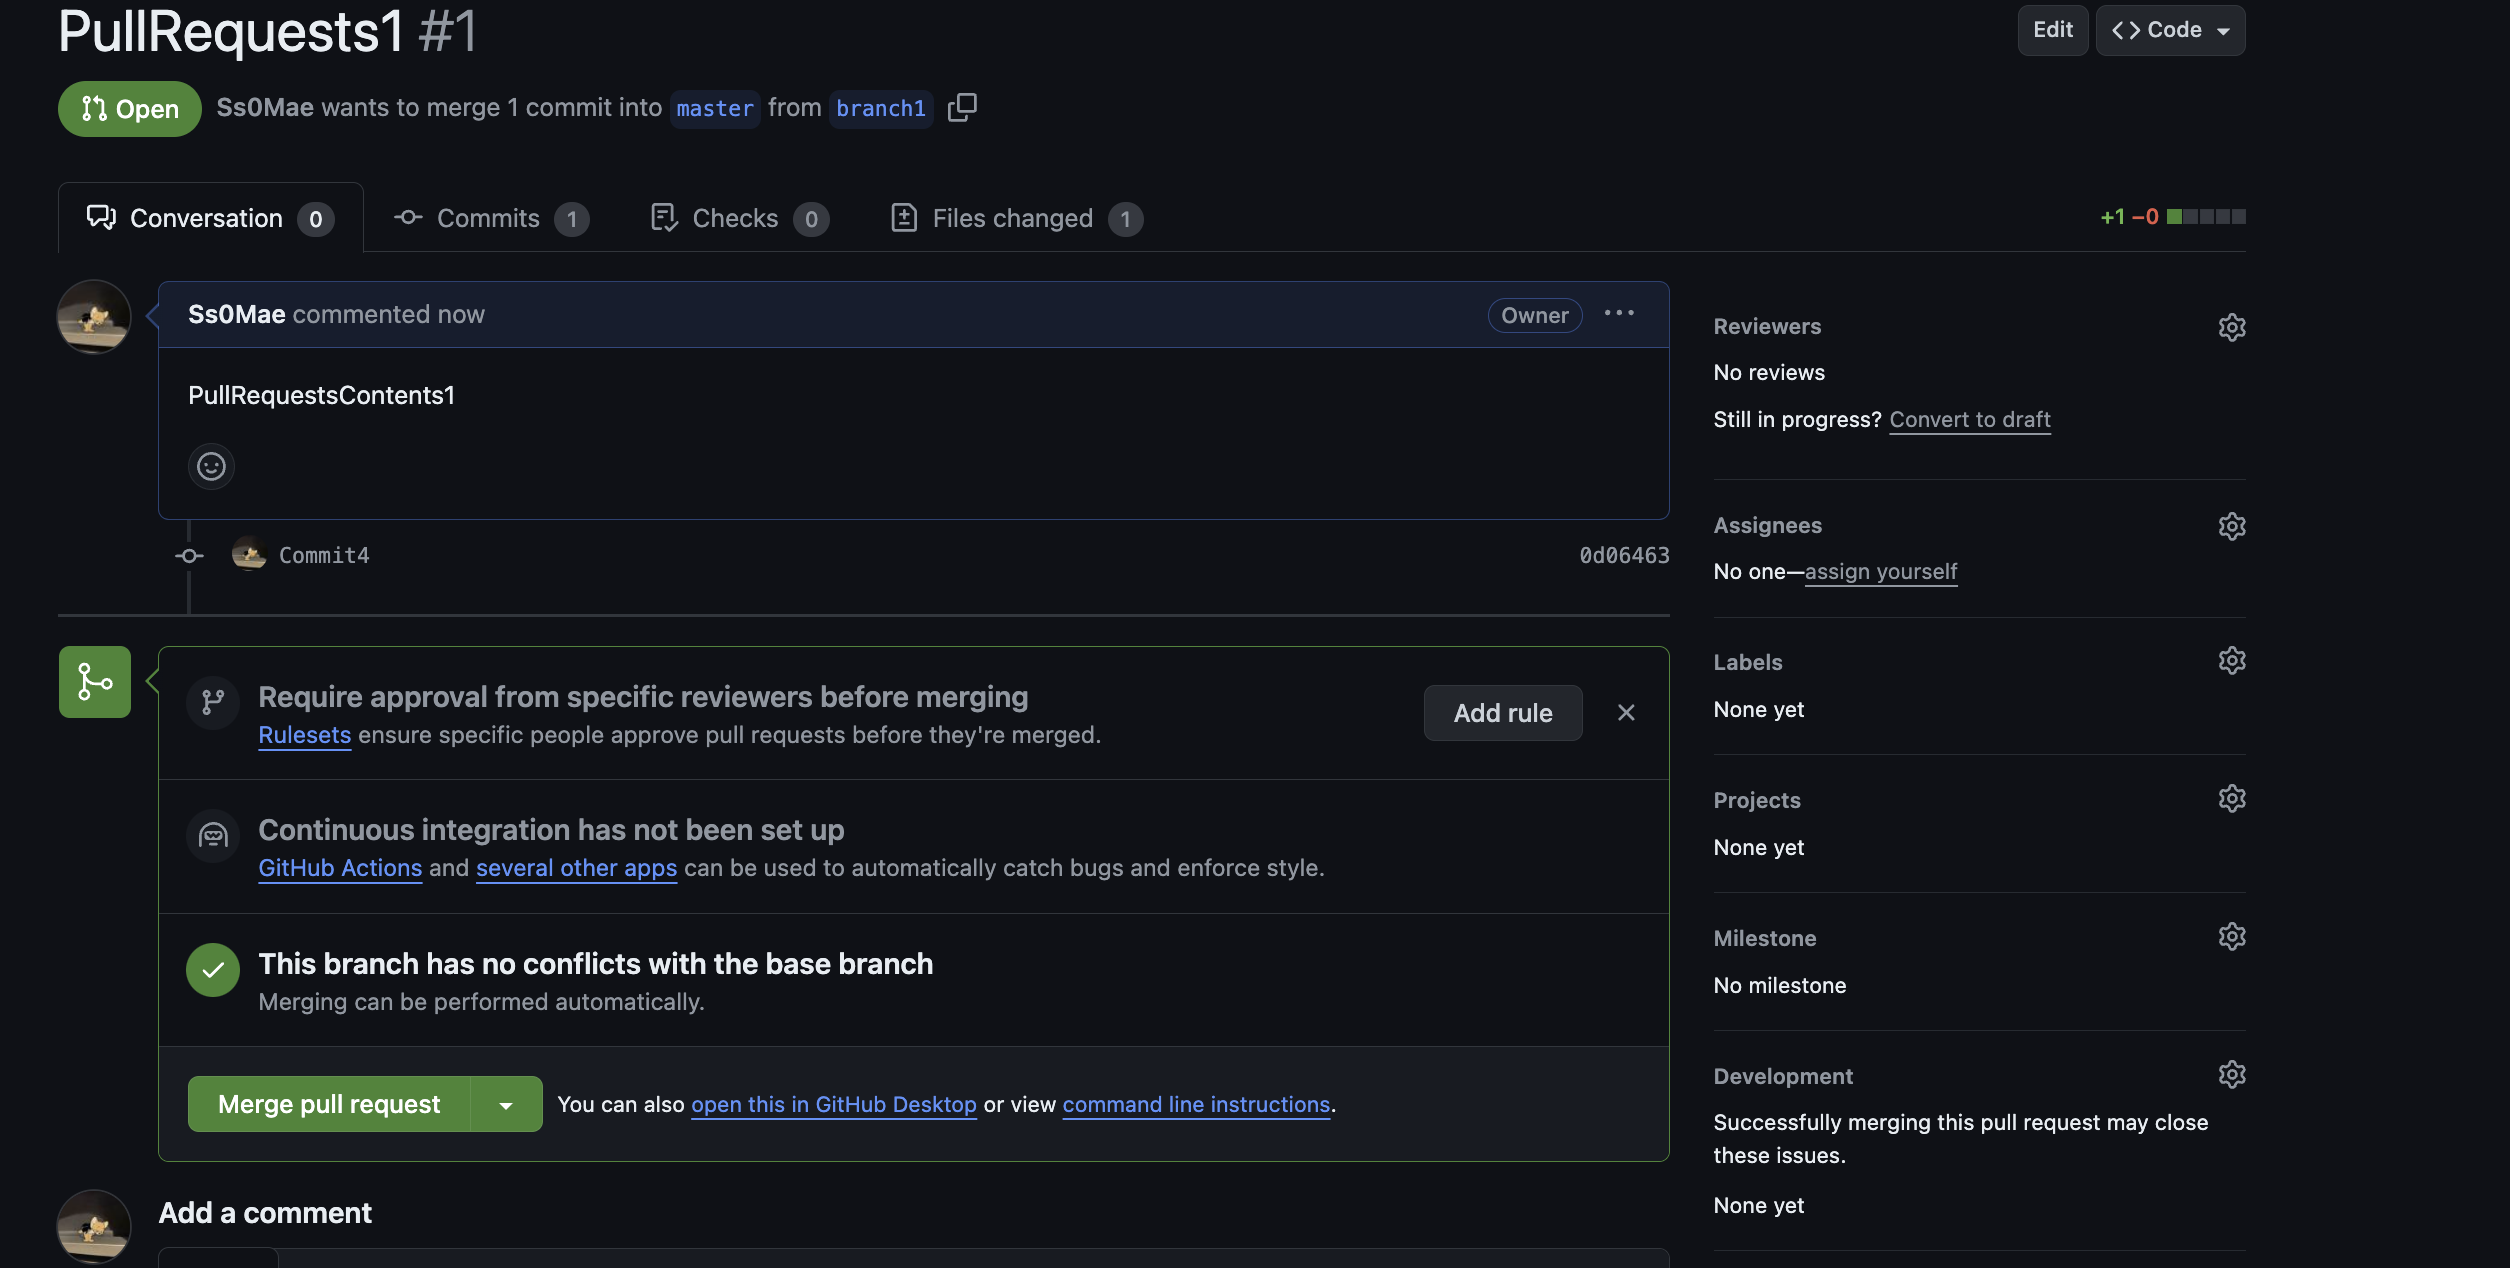Dismiss the require approval rule banner
This screenshot has width=2510, height=1268.
1626,712
